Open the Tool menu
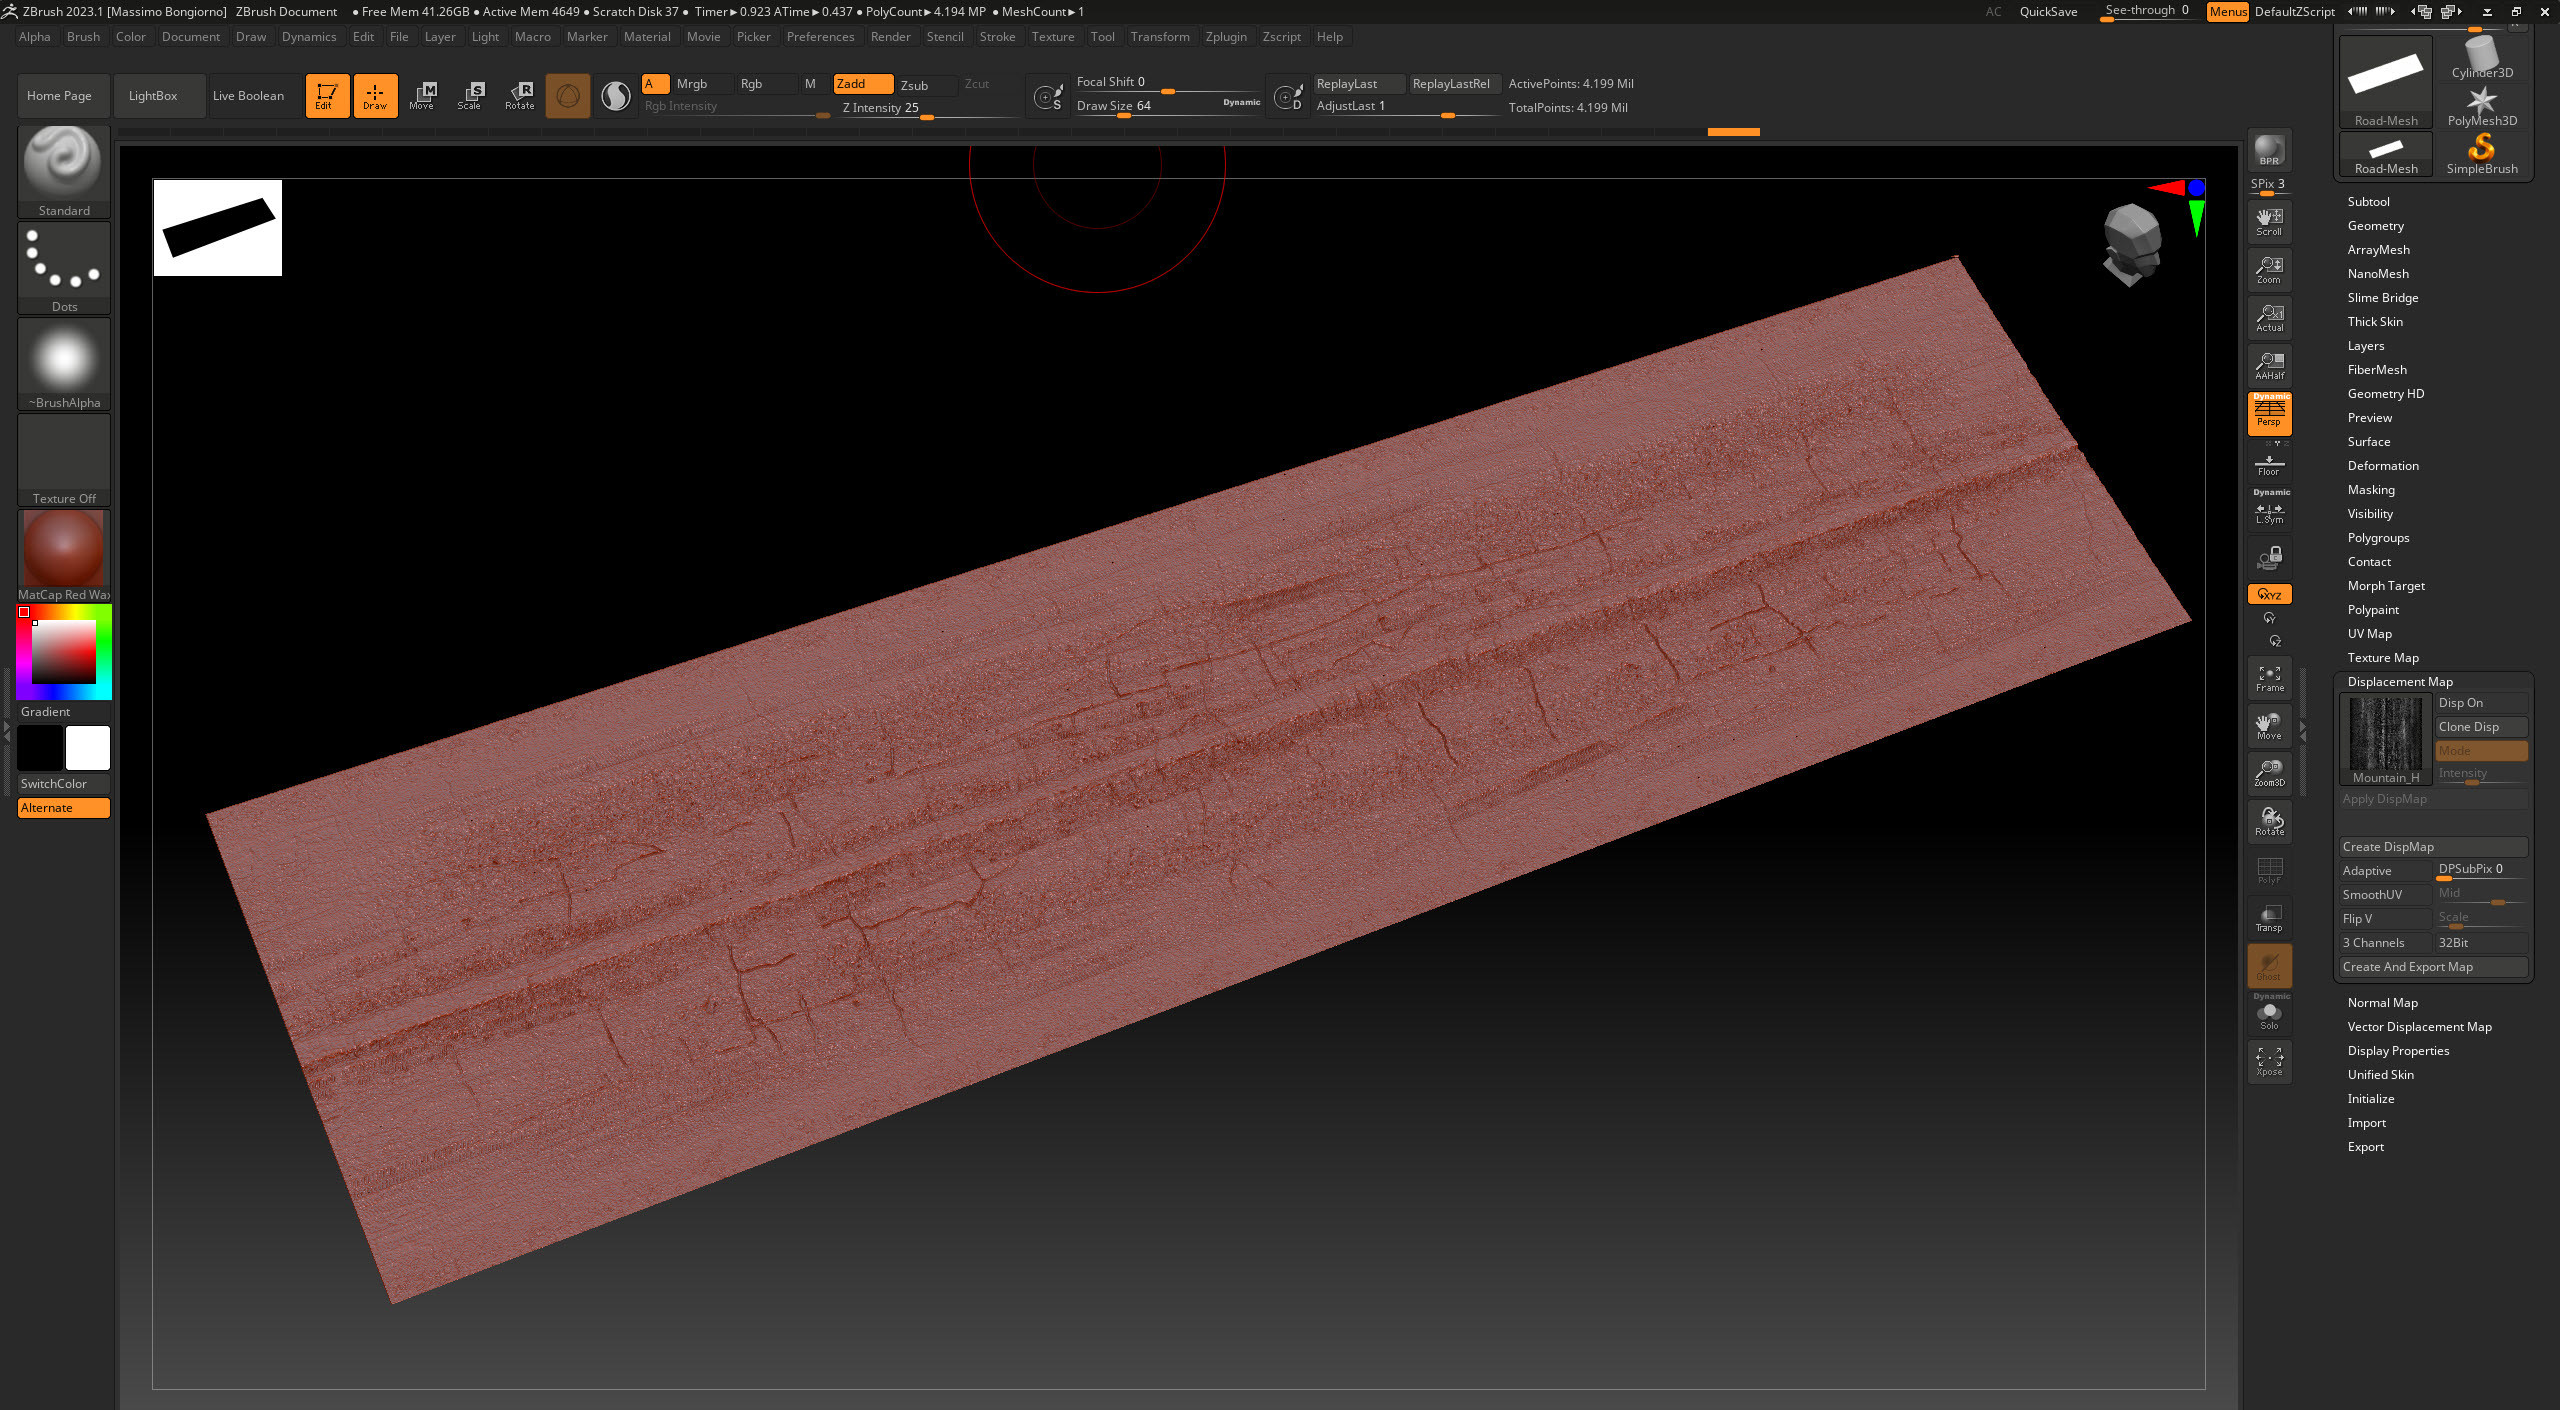Viewport: 2560px width, 1410px height. 1102,37
